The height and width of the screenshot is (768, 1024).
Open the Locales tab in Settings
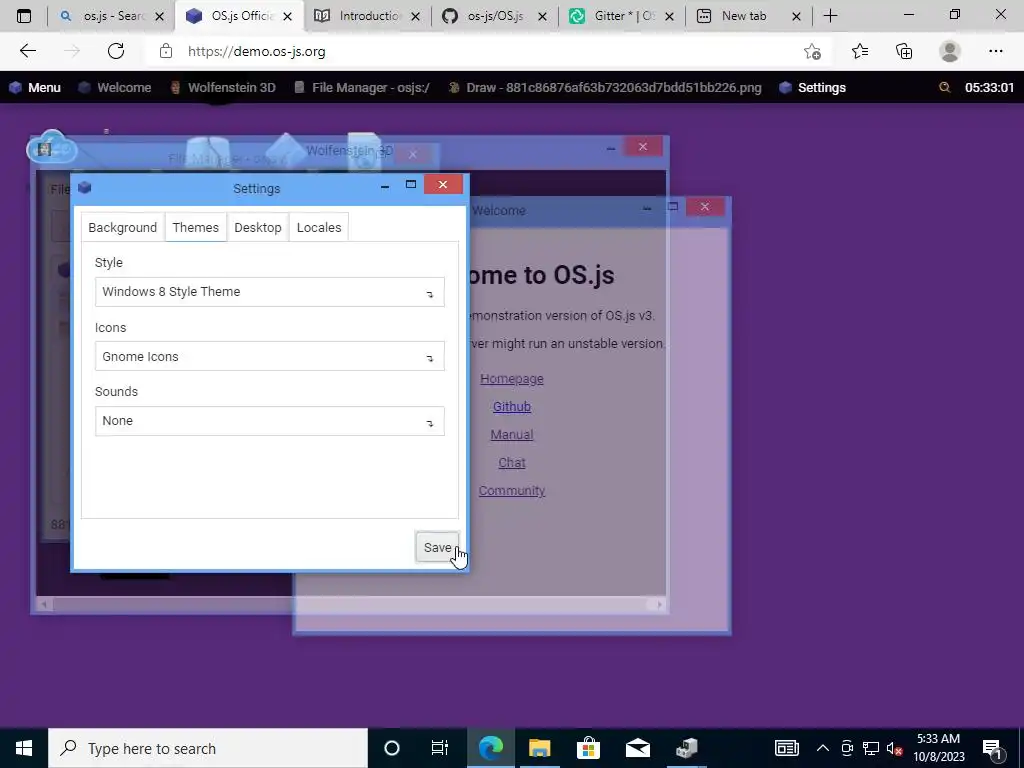319,227
